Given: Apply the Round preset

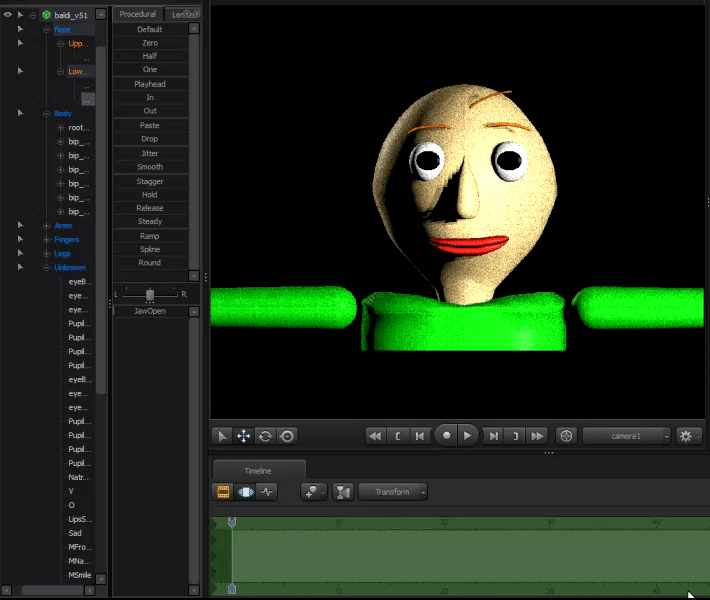Looking at the screenshot, I should pos(150,263).
